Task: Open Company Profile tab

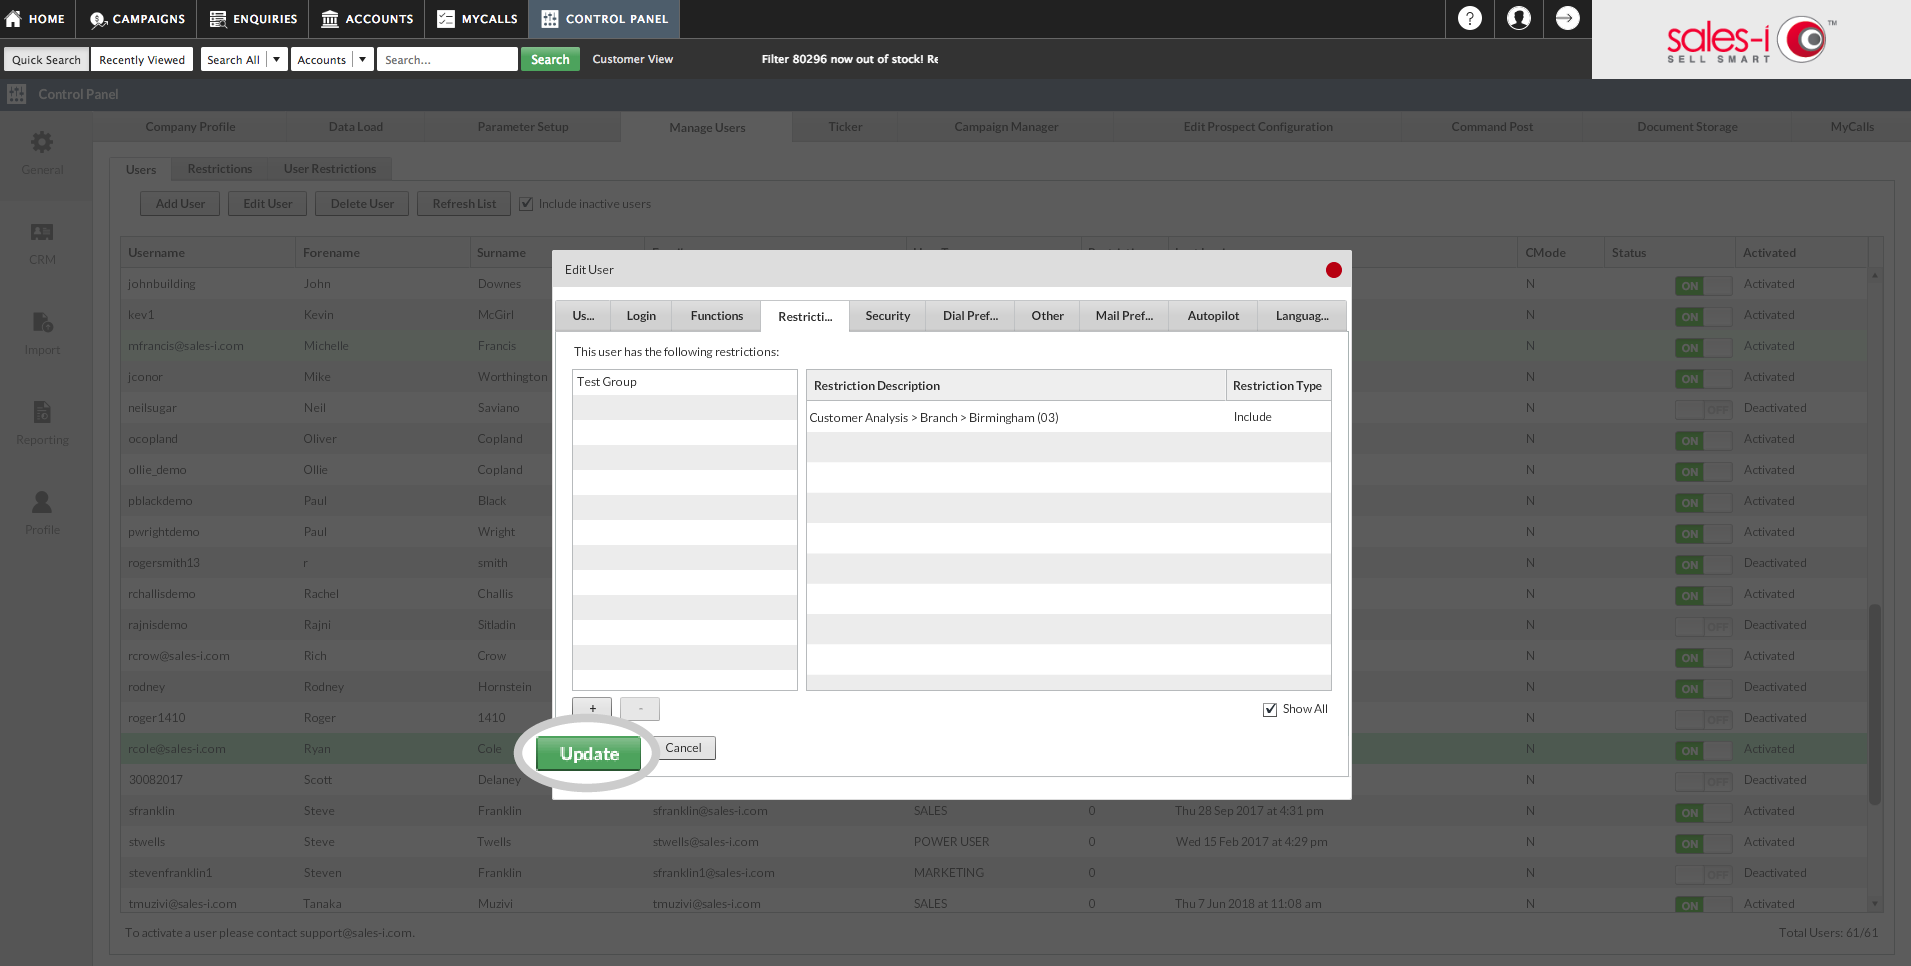Action: 190,127
